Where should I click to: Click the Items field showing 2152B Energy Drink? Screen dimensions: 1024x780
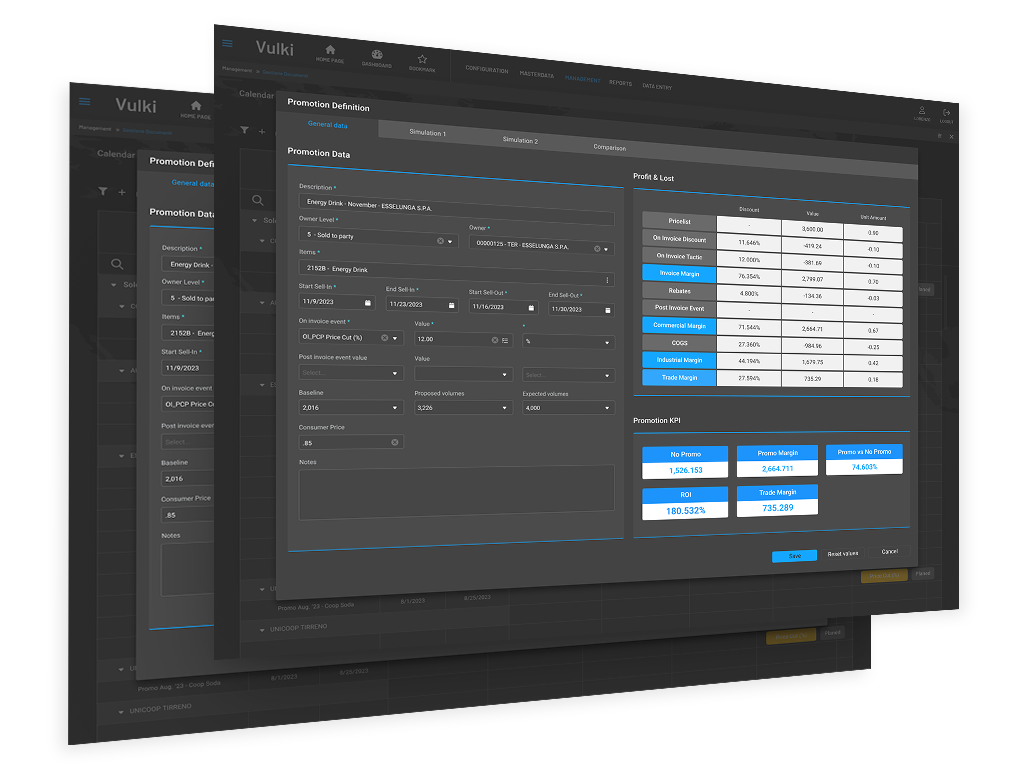(456, 274)
